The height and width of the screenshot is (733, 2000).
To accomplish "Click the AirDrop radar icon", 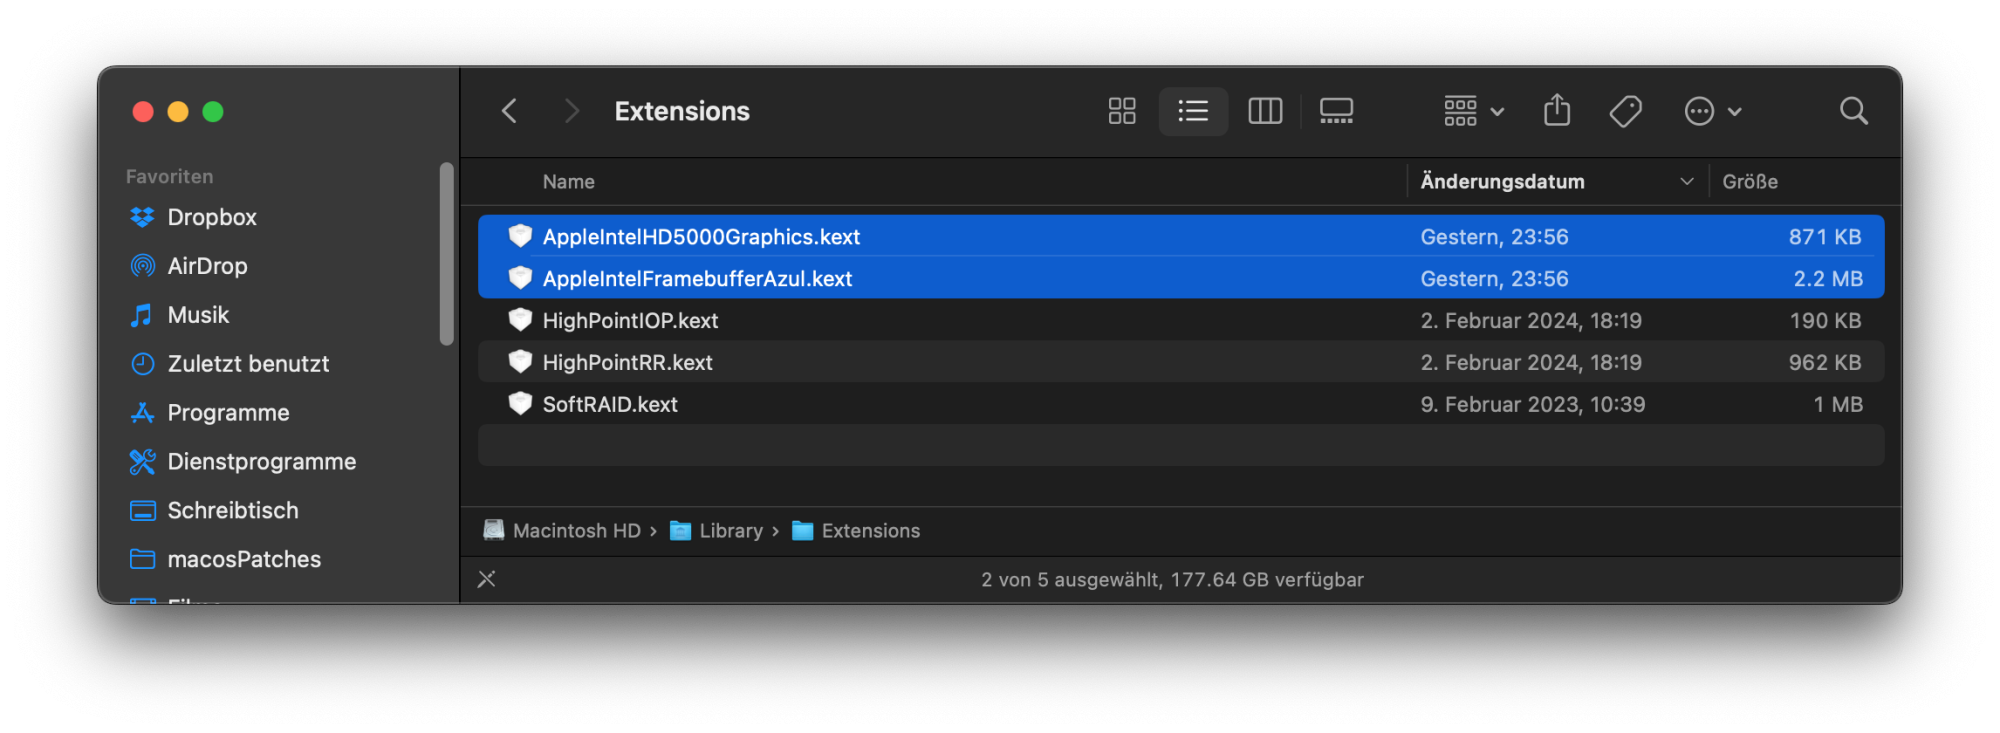I will pyautogui.click(x=143, y=266).
